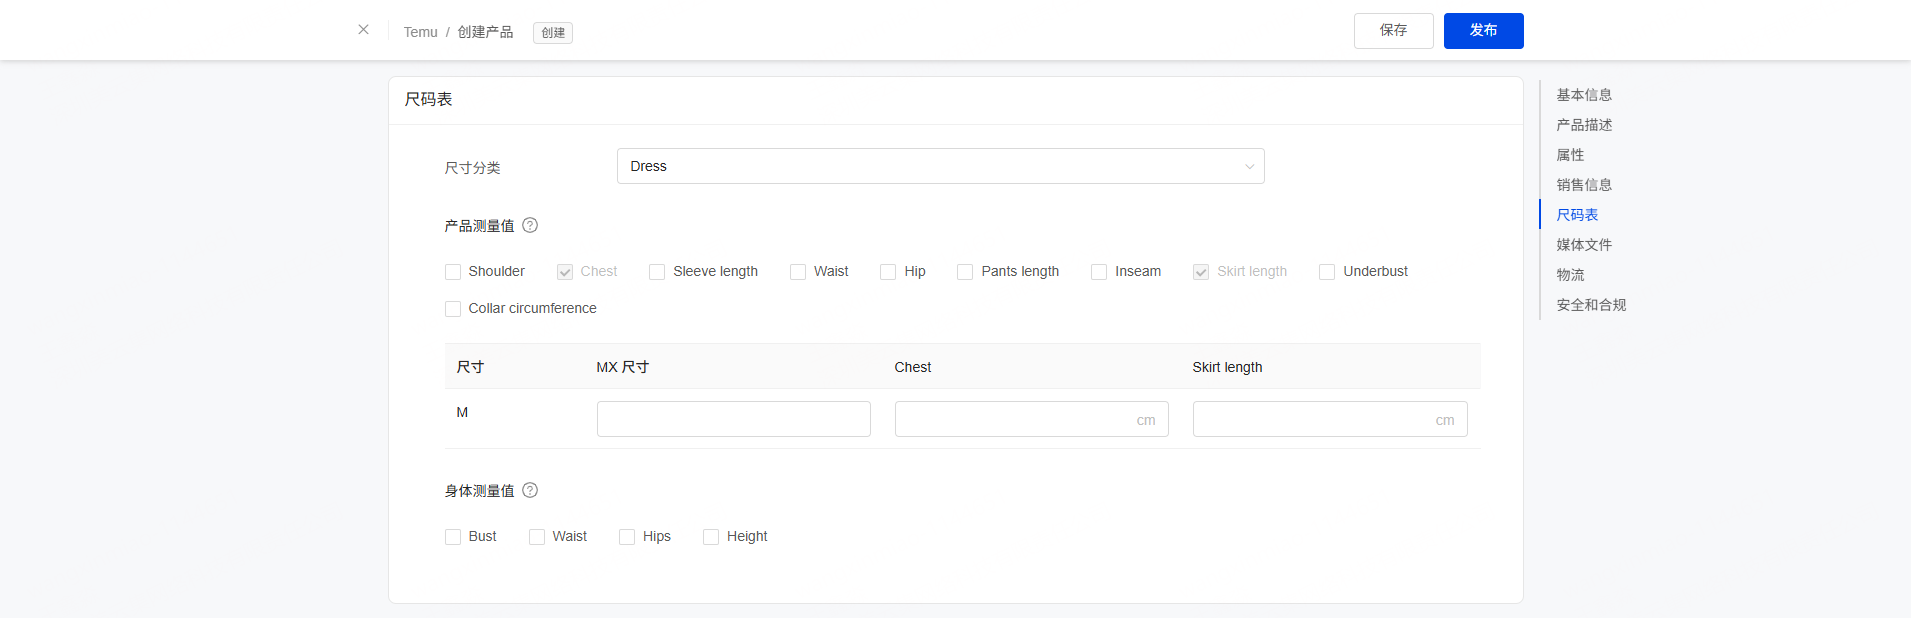The image size is (1911, 618).
Task: Check the Height body measurement
Action: click(711, 537)
